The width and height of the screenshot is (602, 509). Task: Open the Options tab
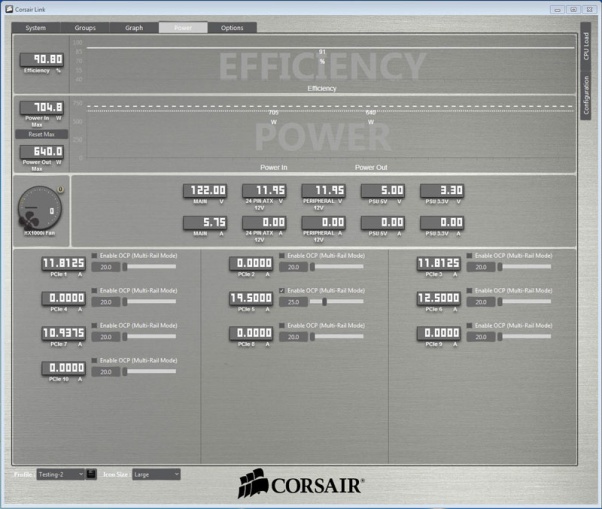tap(232, 28)
